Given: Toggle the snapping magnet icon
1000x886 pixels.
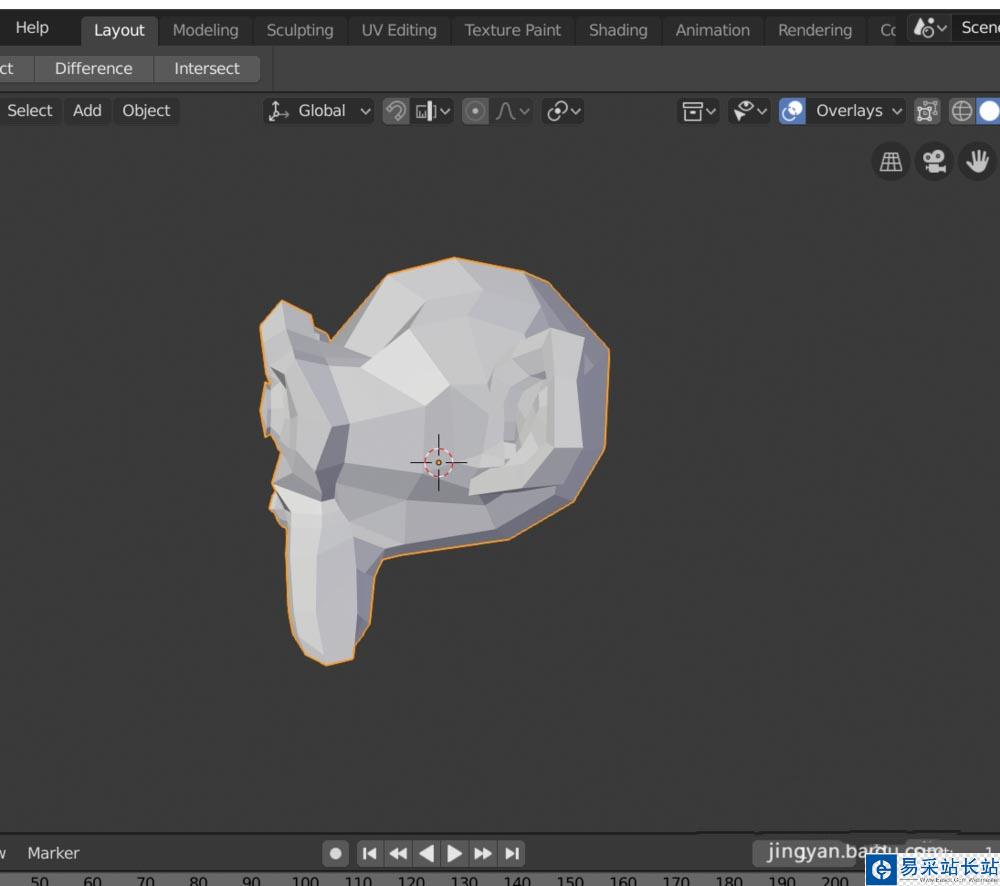Looking at the screenshot, I should 395,111.
